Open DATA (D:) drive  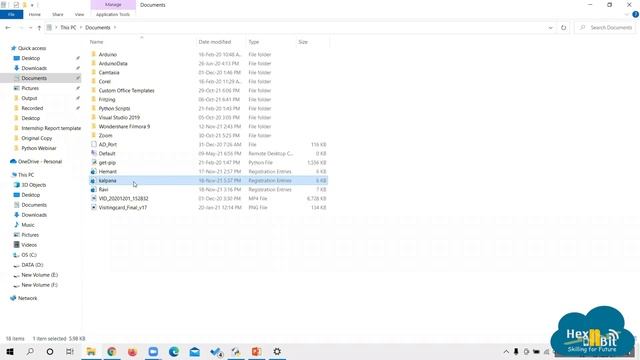tap(32, 265)
